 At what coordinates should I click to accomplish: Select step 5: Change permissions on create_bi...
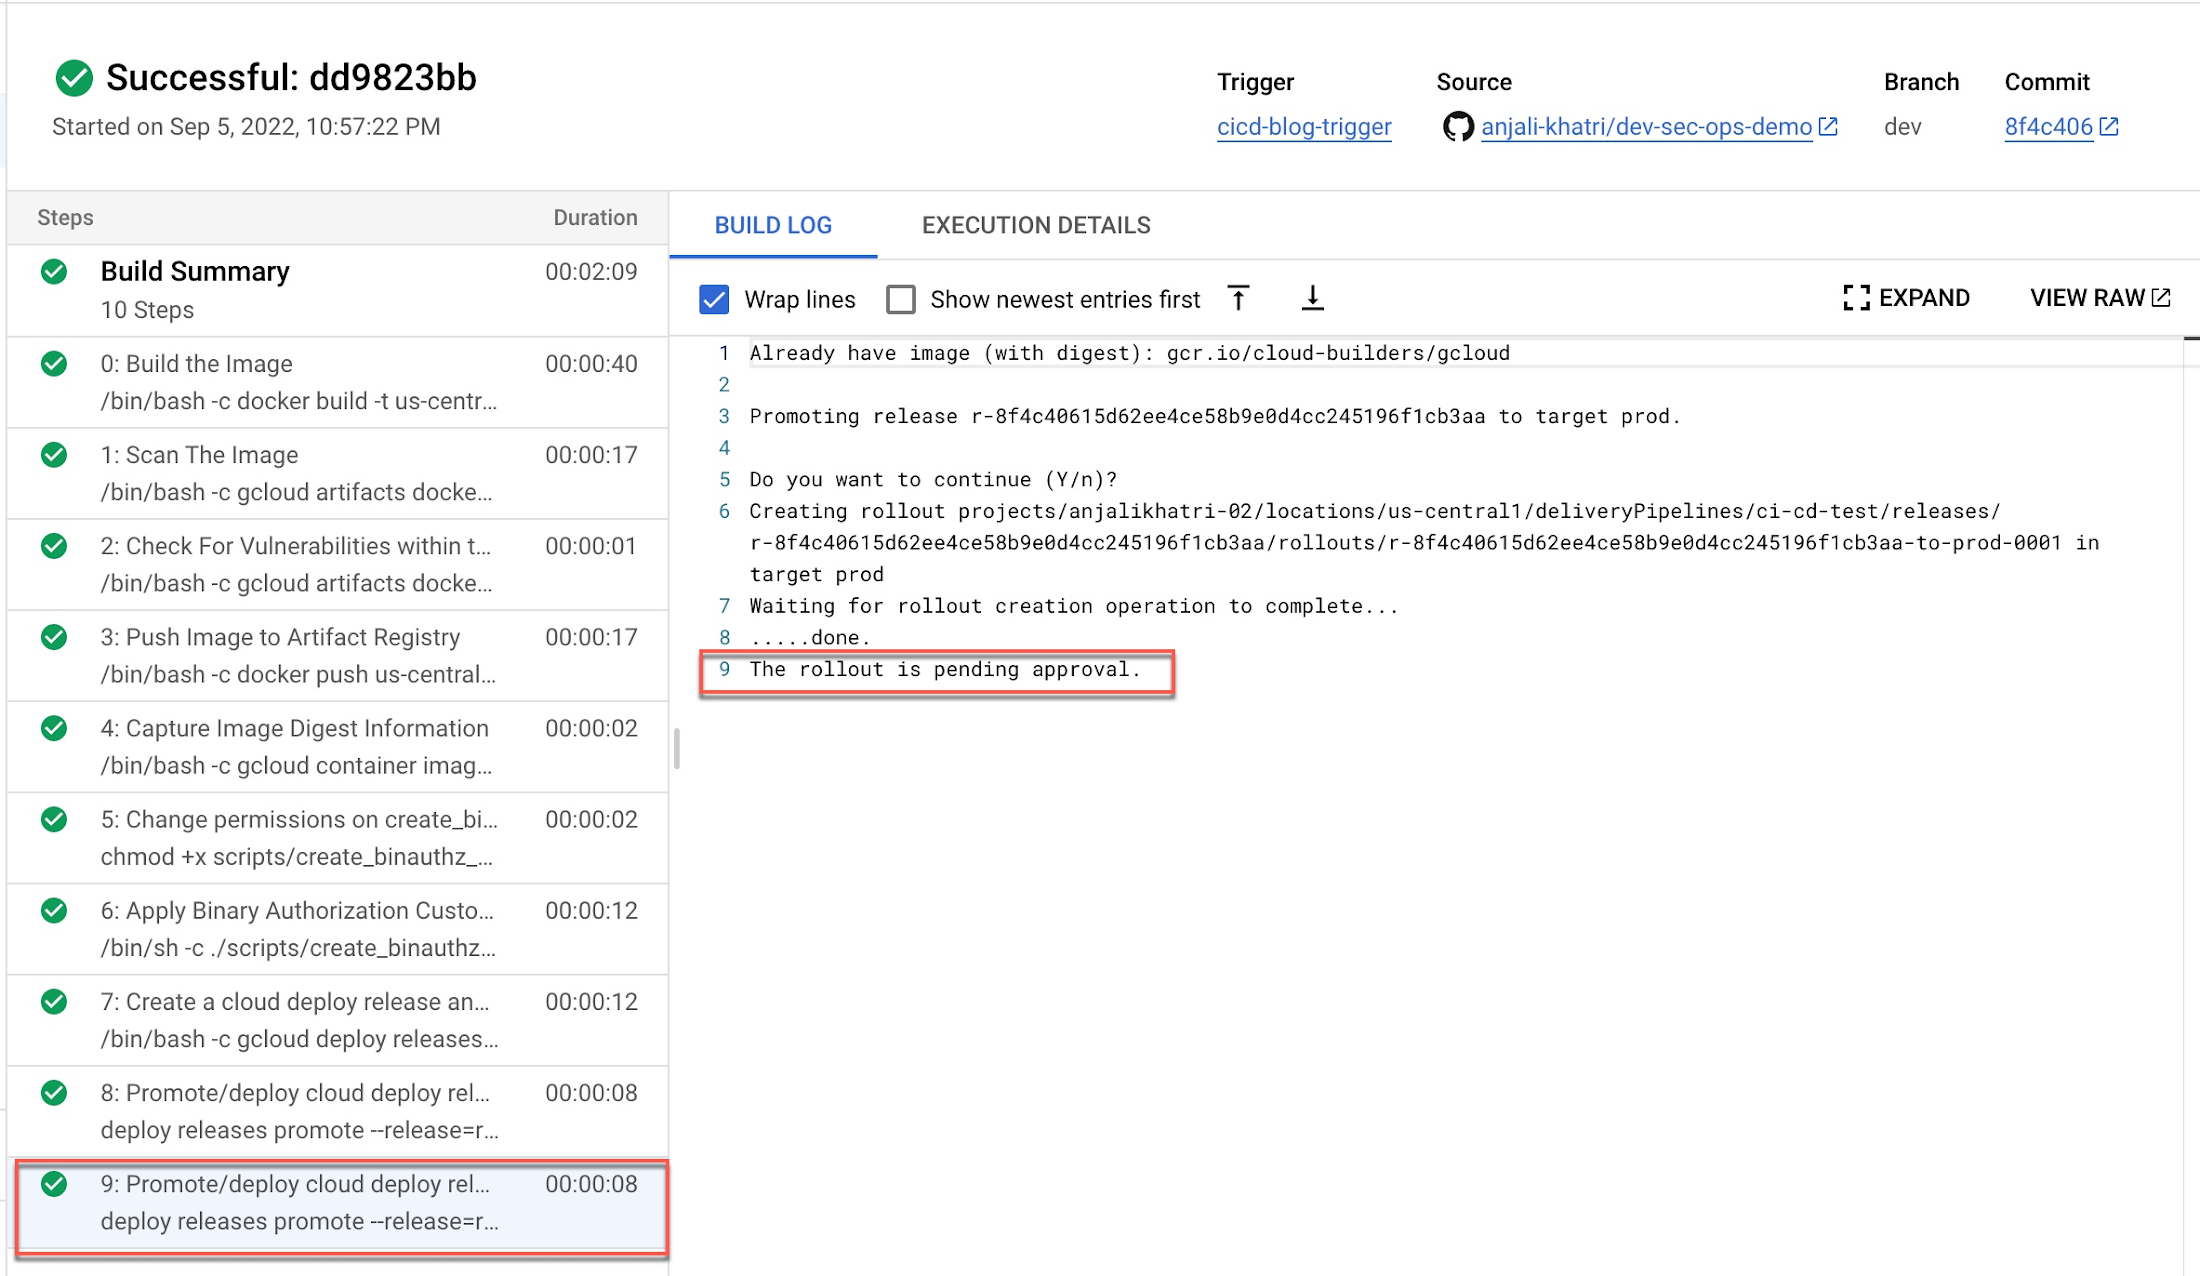tap(338, 838)
